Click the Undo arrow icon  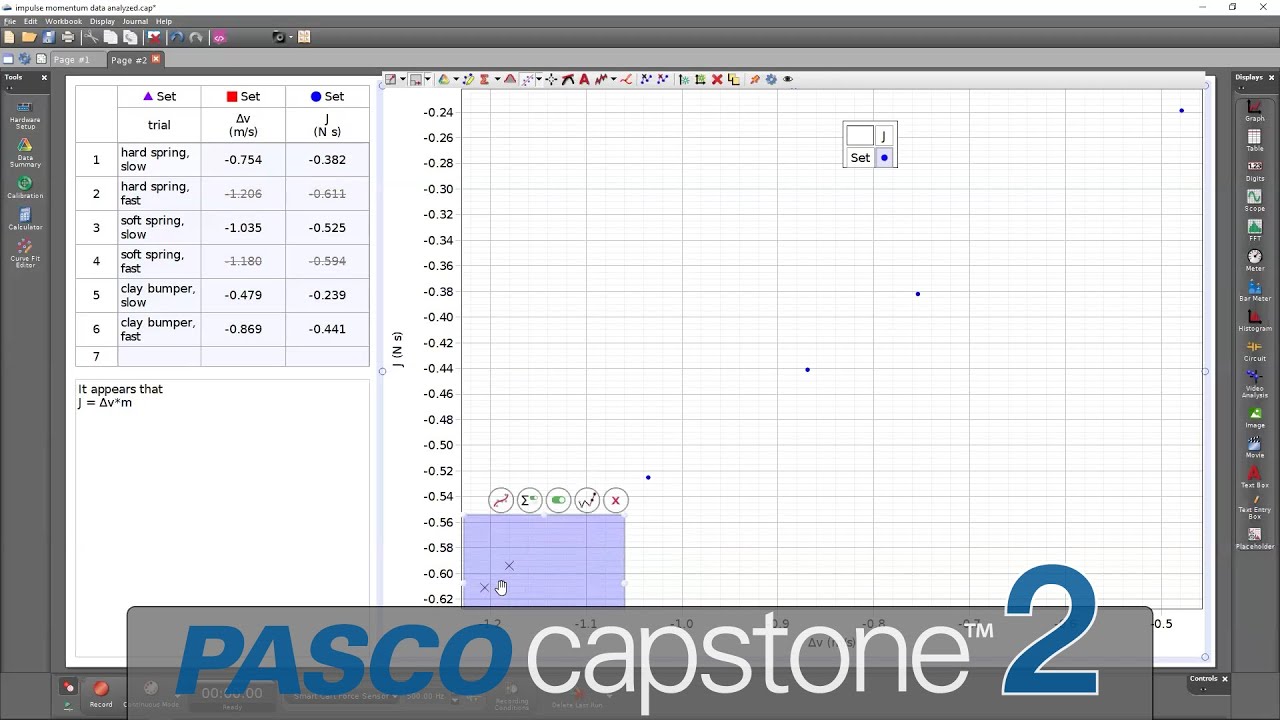(176, 37)
